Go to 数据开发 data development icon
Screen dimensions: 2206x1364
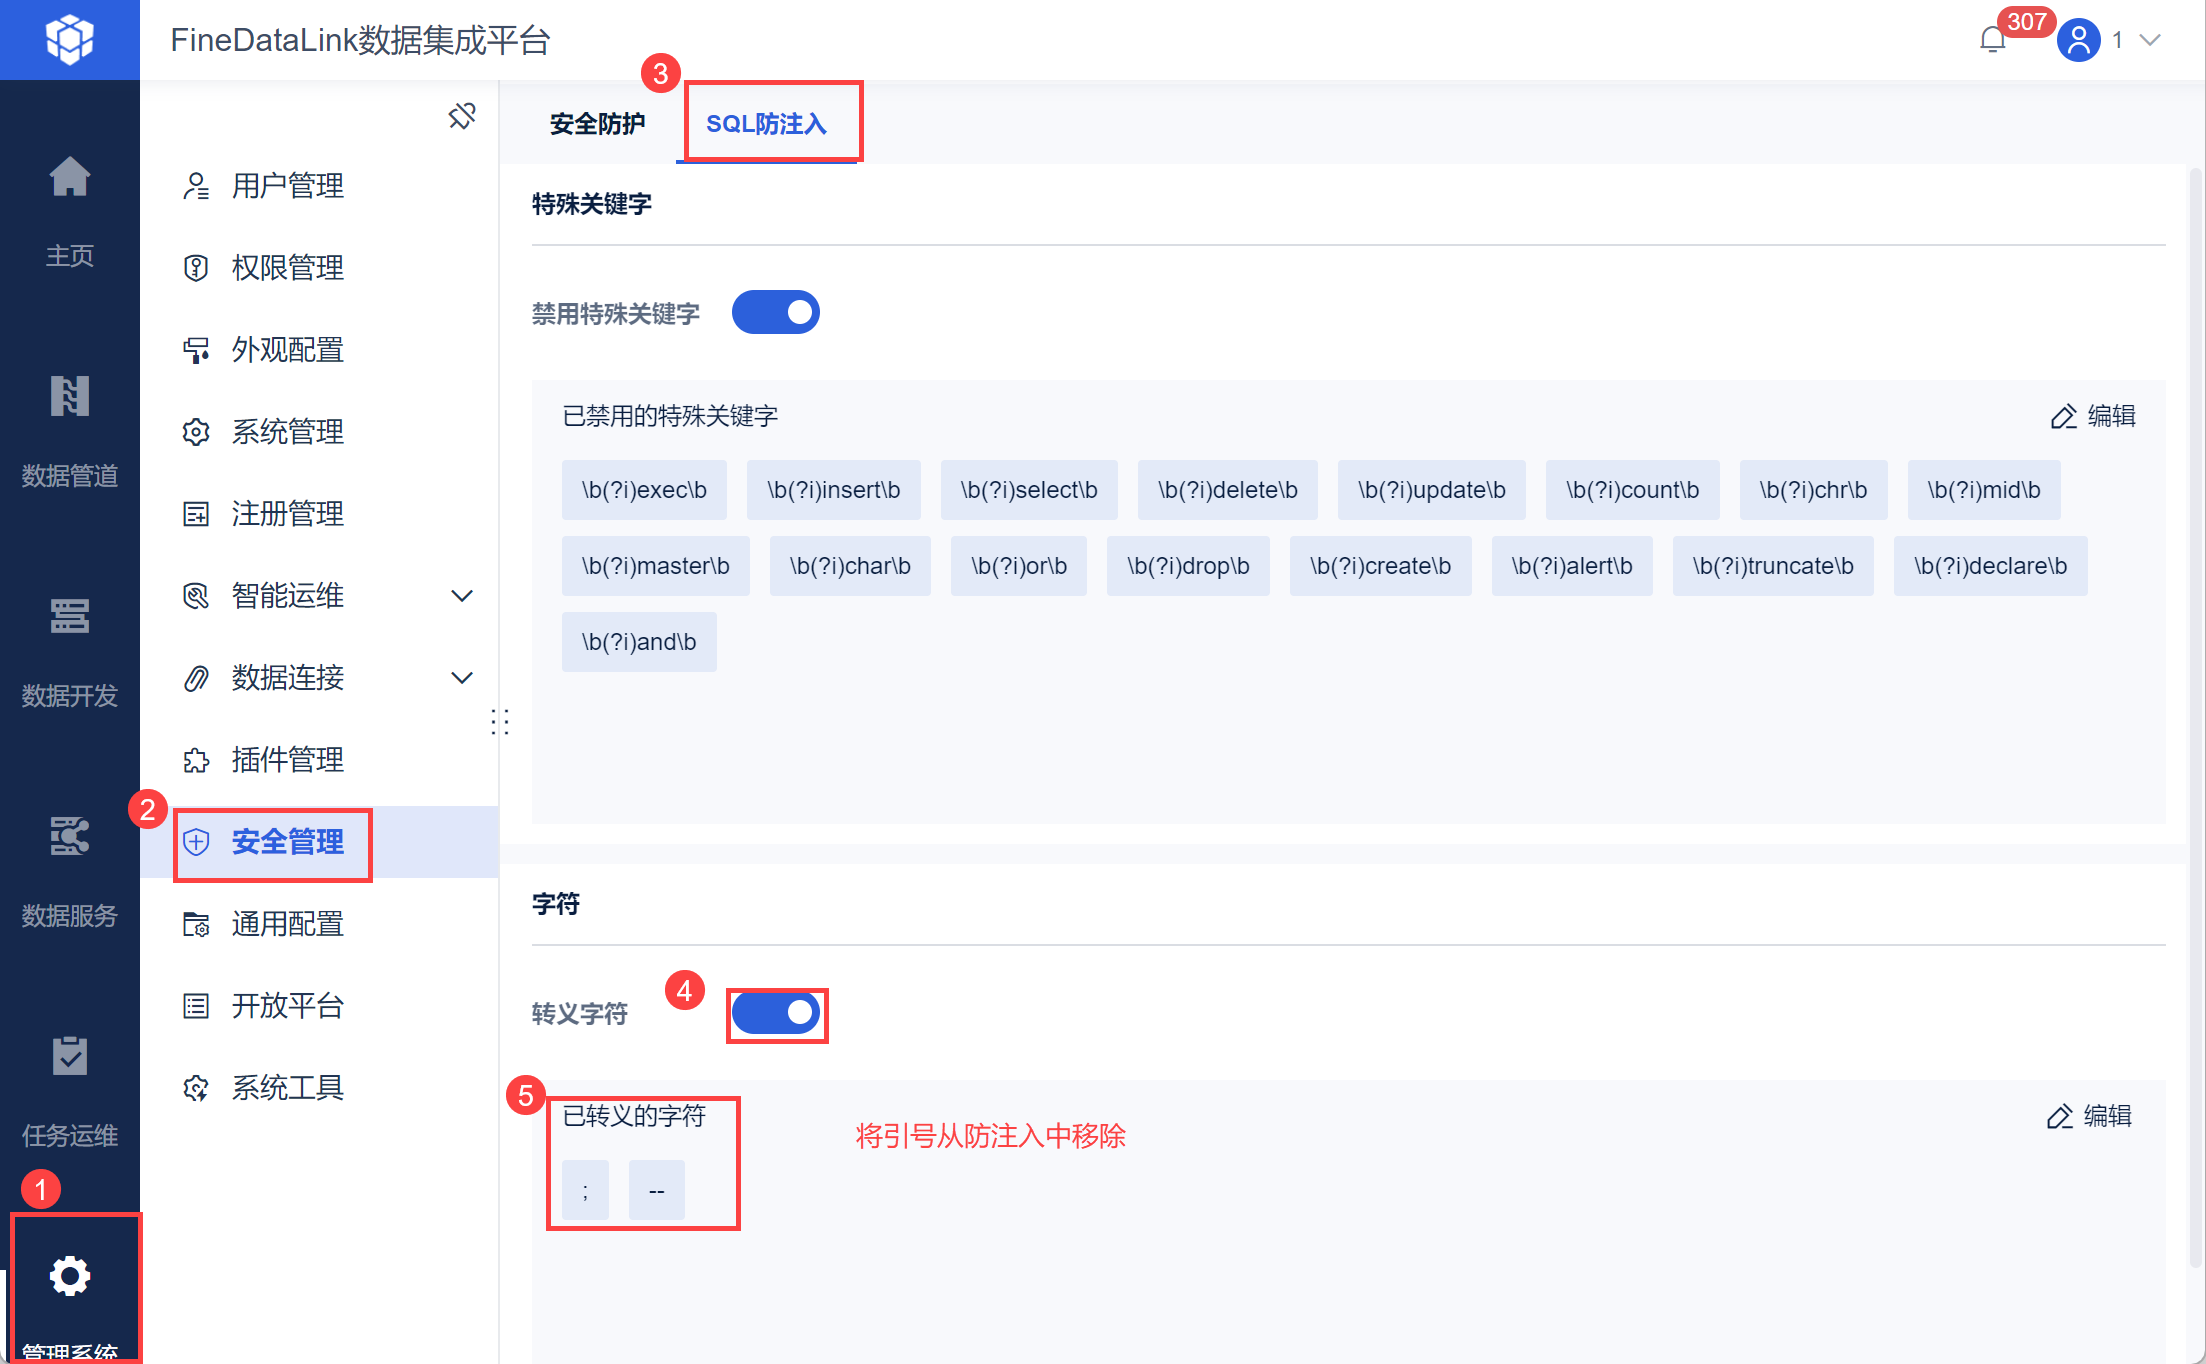[x=69, y=617]
